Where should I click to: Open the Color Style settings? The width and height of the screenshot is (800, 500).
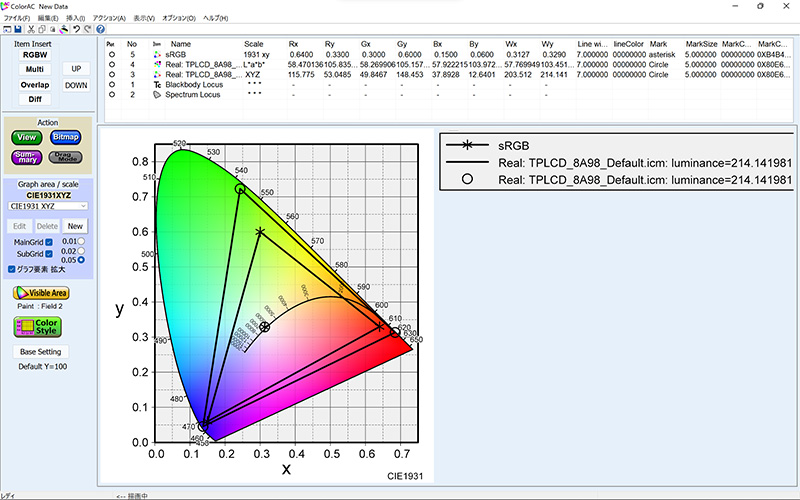(37, 327)
